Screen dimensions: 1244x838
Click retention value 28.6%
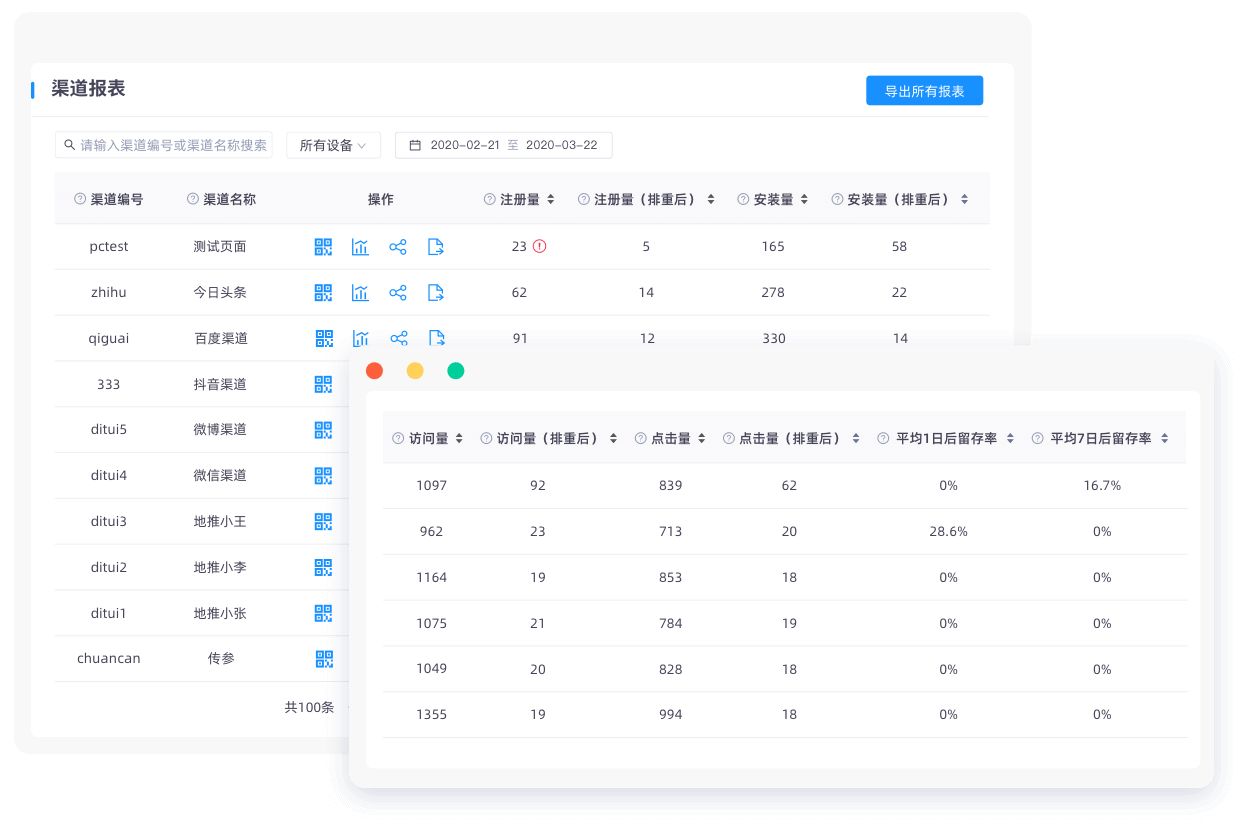948,531
